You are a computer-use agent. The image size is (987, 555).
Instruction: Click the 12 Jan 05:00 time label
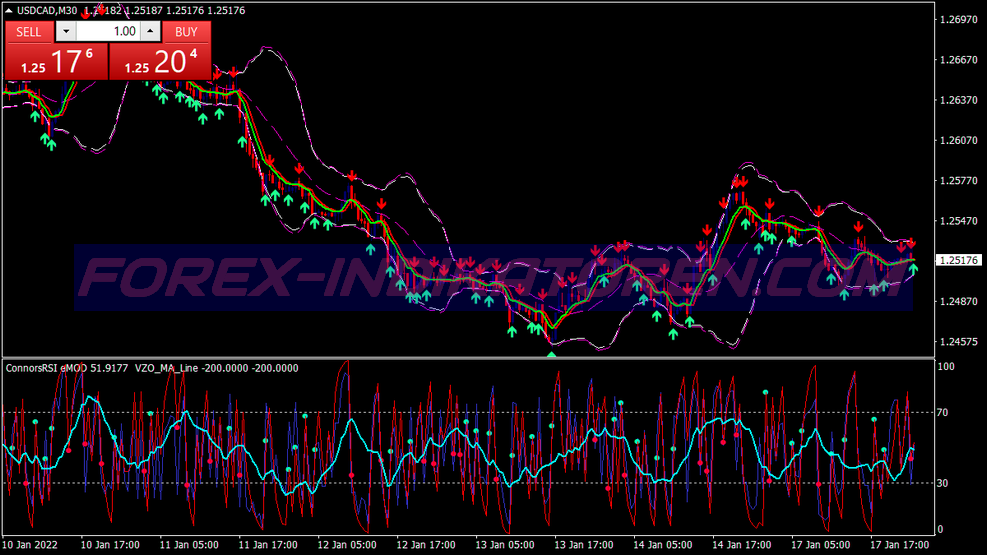pos(347,545)
